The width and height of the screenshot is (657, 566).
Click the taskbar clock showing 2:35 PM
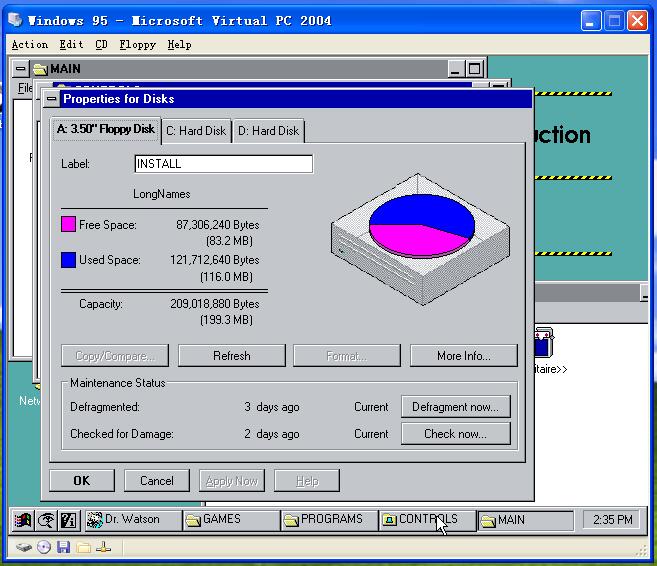coord(613,520)
